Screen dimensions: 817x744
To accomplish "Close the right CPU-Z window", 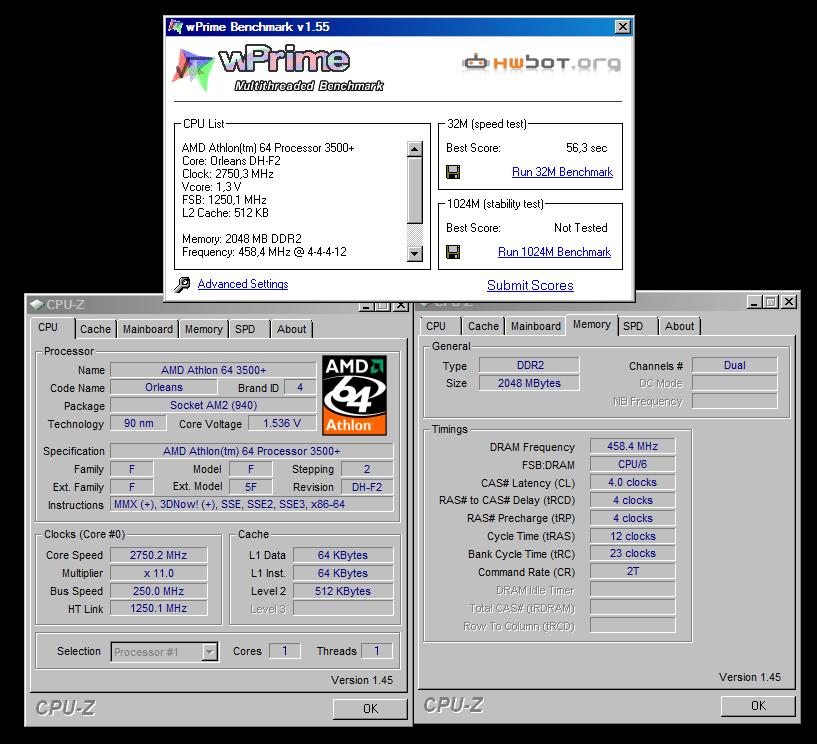I will [x=789, y=302].
